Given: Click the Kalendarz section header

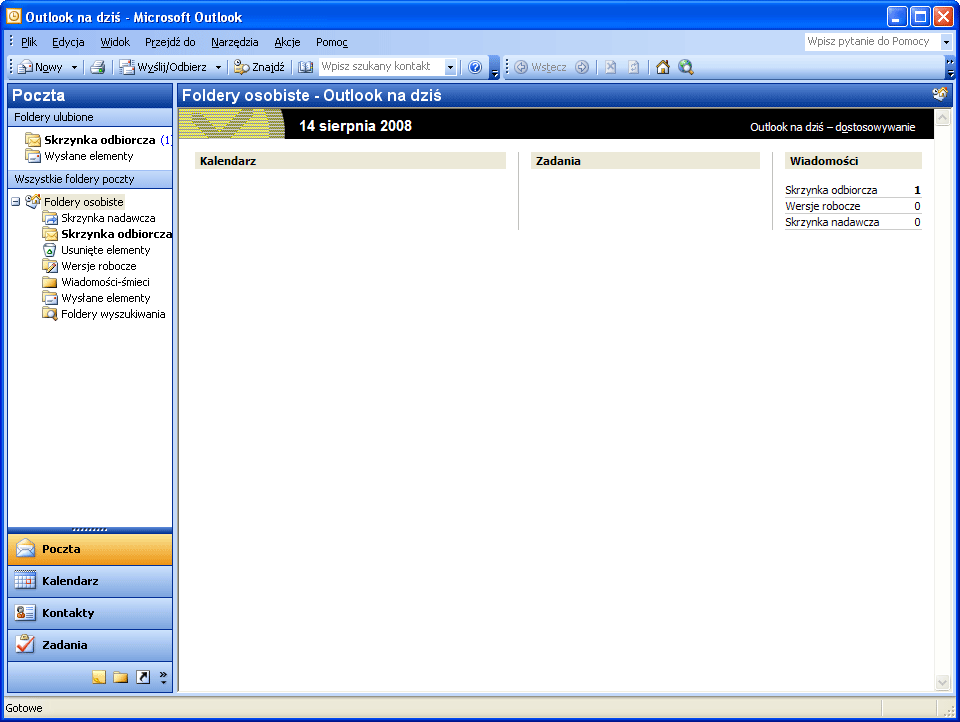Looking at the screenshot, I should (x=350, y=160).
